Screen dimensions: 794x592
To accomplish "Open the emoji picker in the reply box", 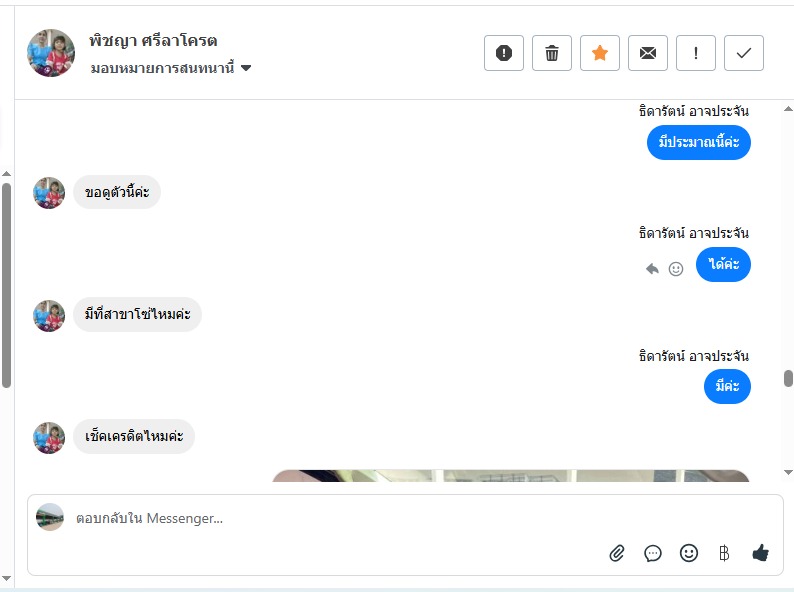I will click(689, 553).
